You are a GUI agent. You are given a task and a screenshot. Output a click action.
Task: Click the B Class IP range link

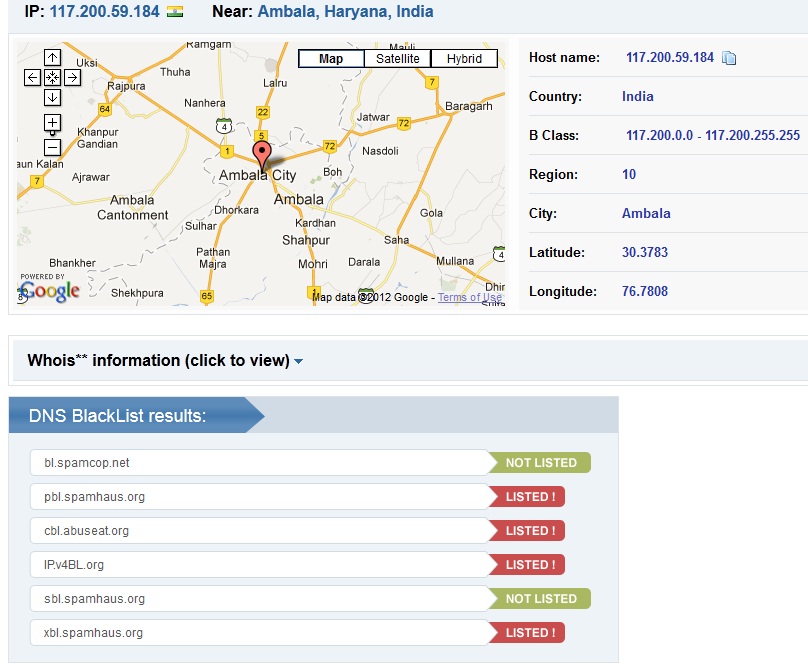[x=712, y=135]
